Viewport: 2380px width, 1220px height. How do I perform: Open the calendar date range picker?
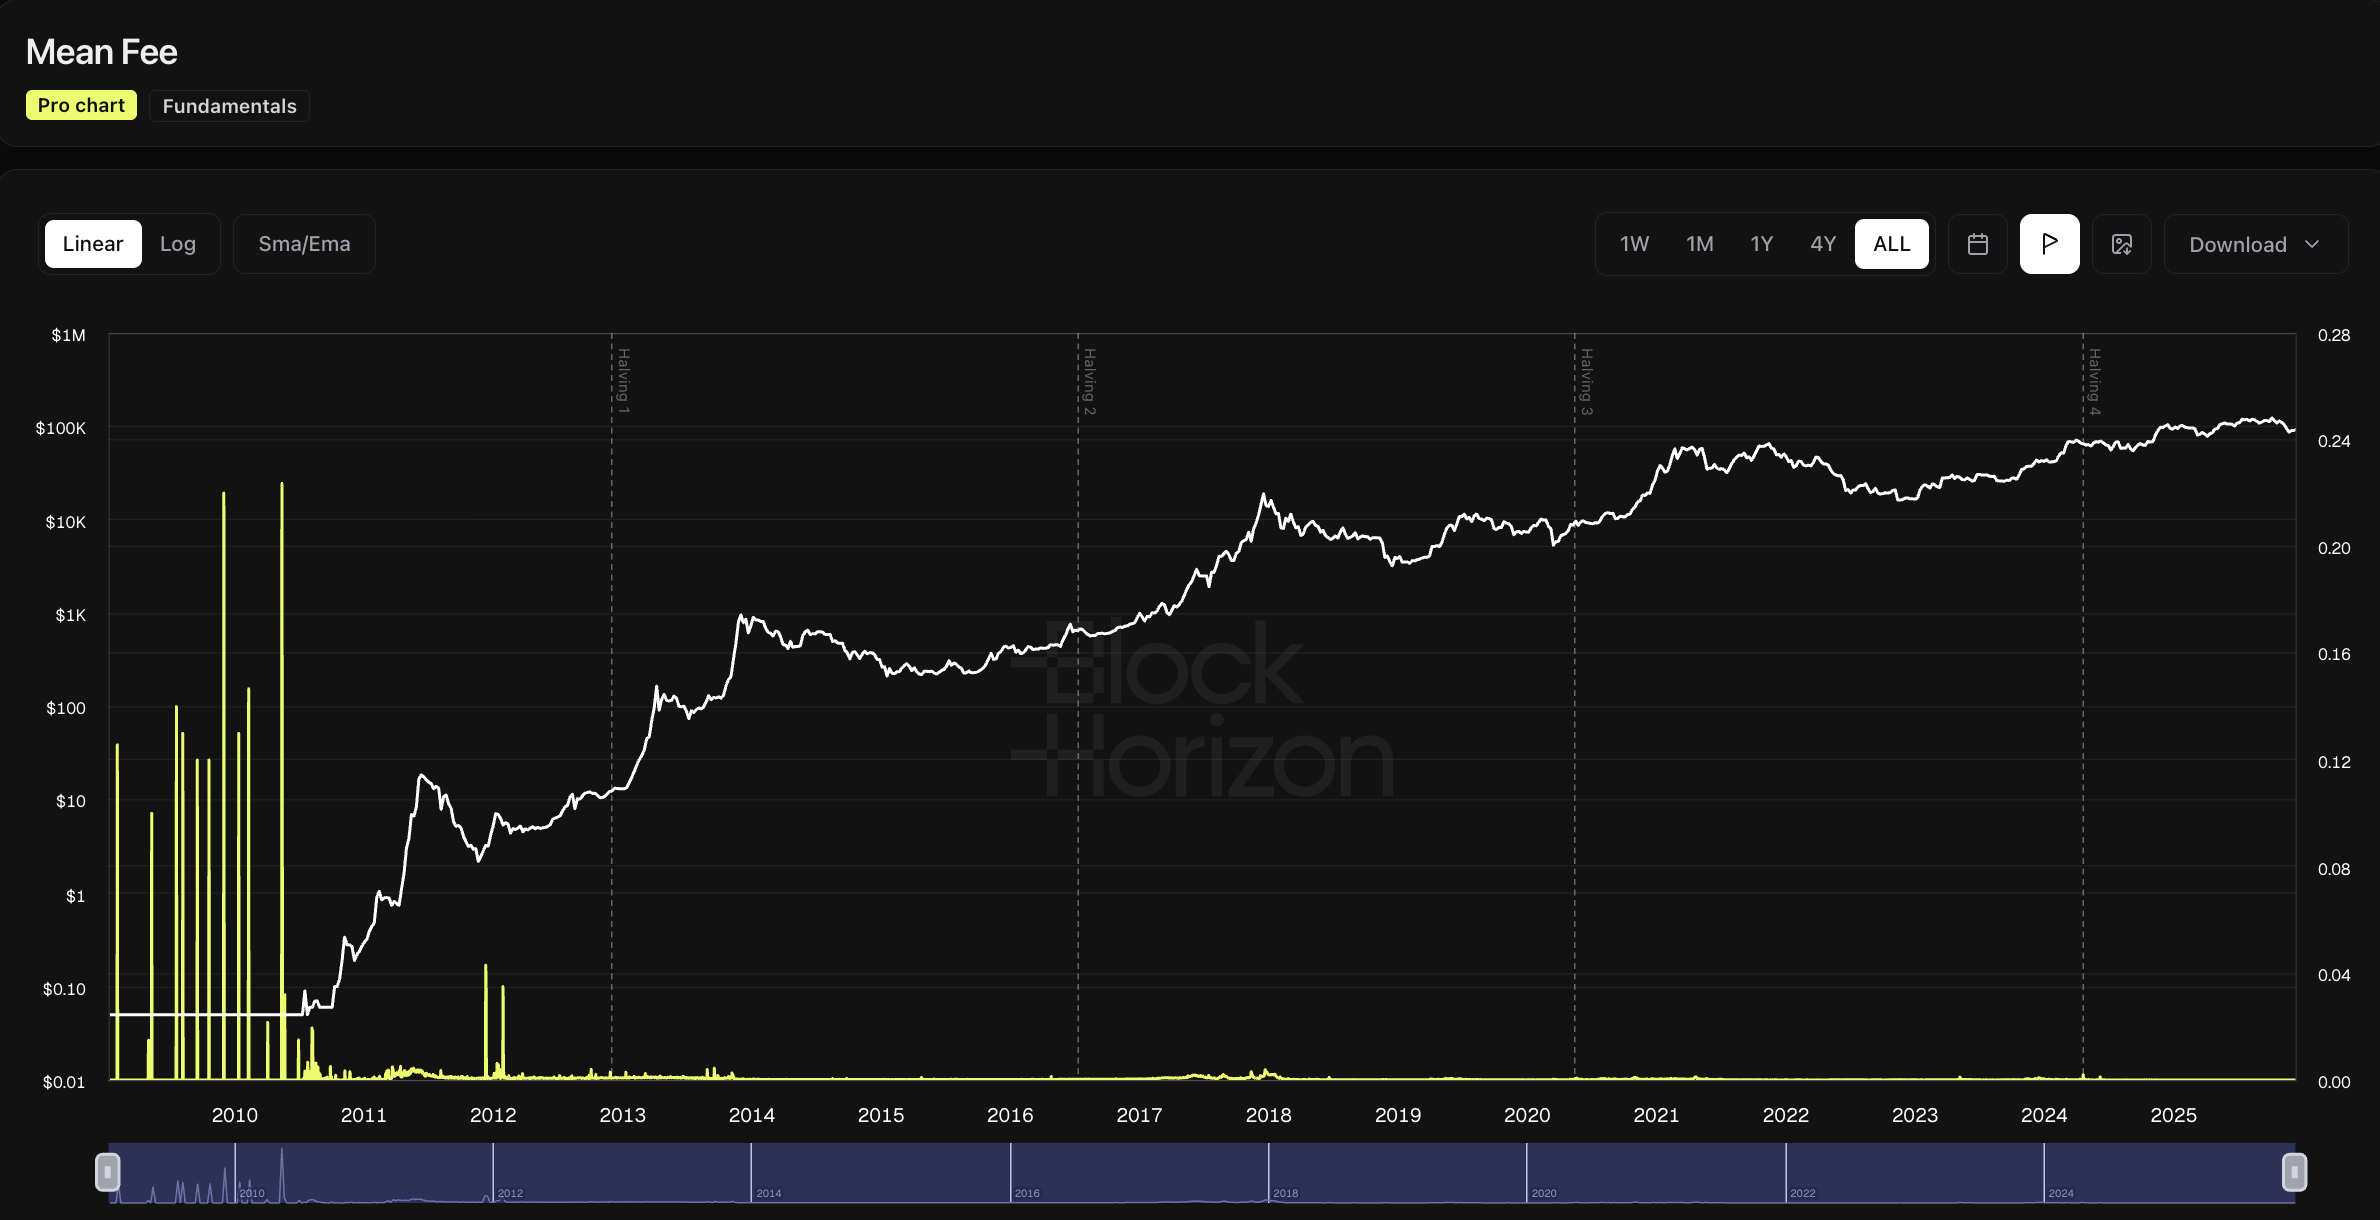point(1977,244)
